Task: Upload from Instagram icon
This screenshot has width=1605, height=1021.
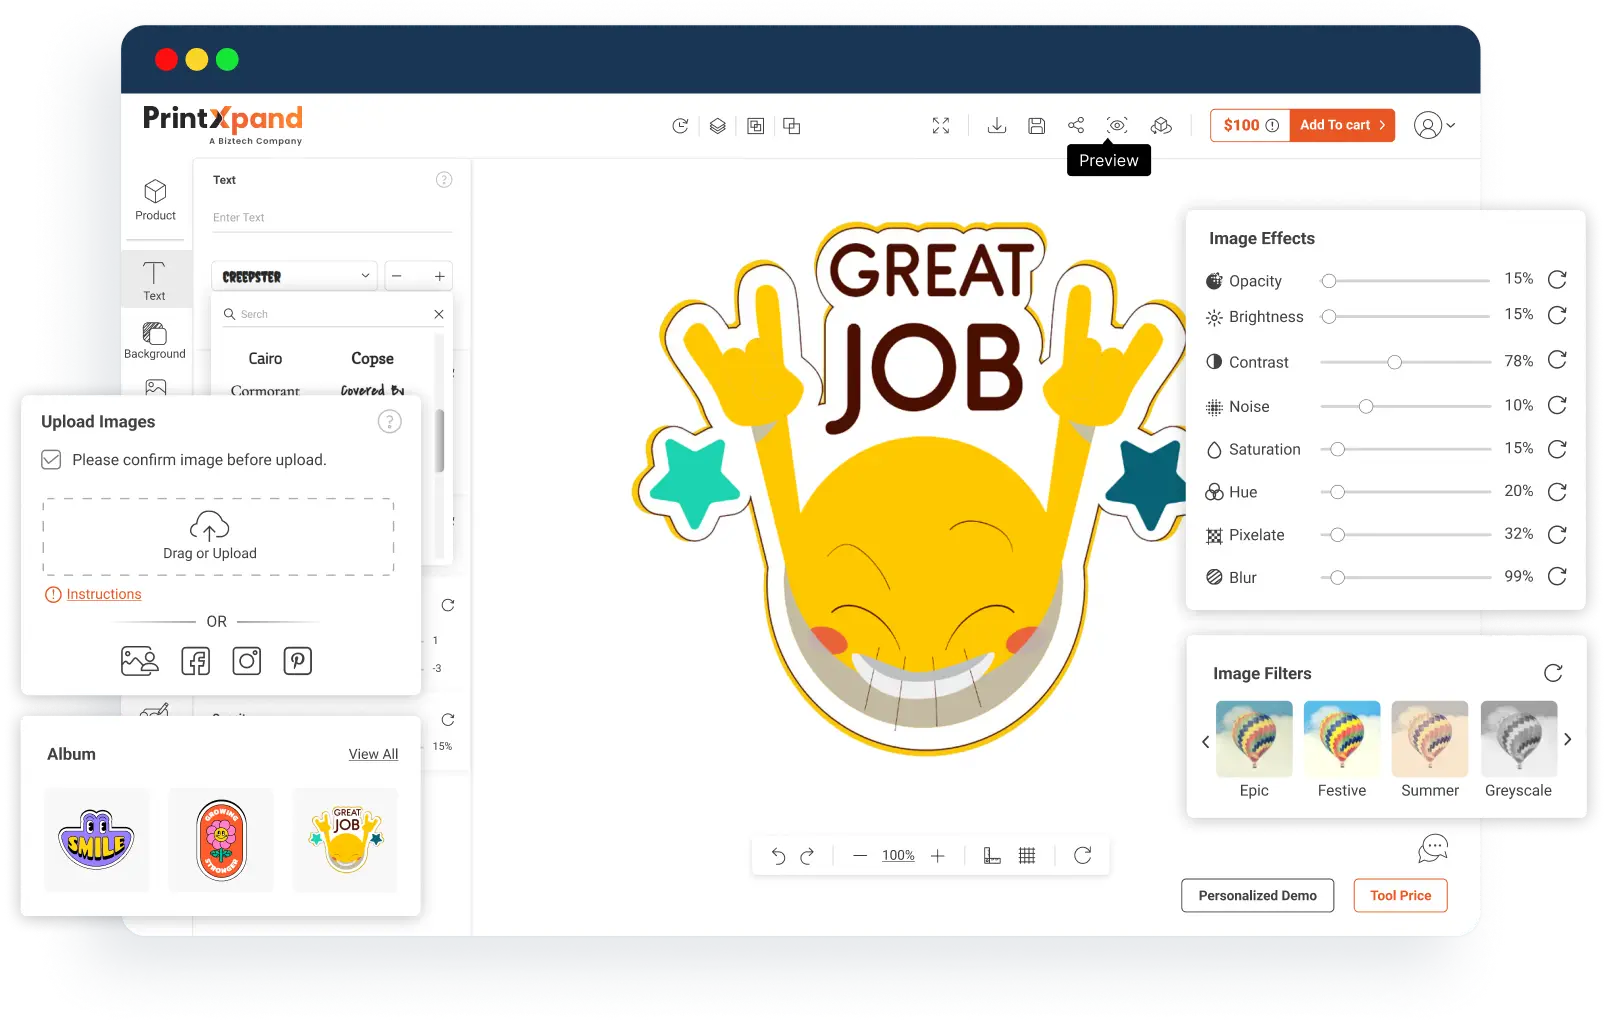Action: [247, 661]
